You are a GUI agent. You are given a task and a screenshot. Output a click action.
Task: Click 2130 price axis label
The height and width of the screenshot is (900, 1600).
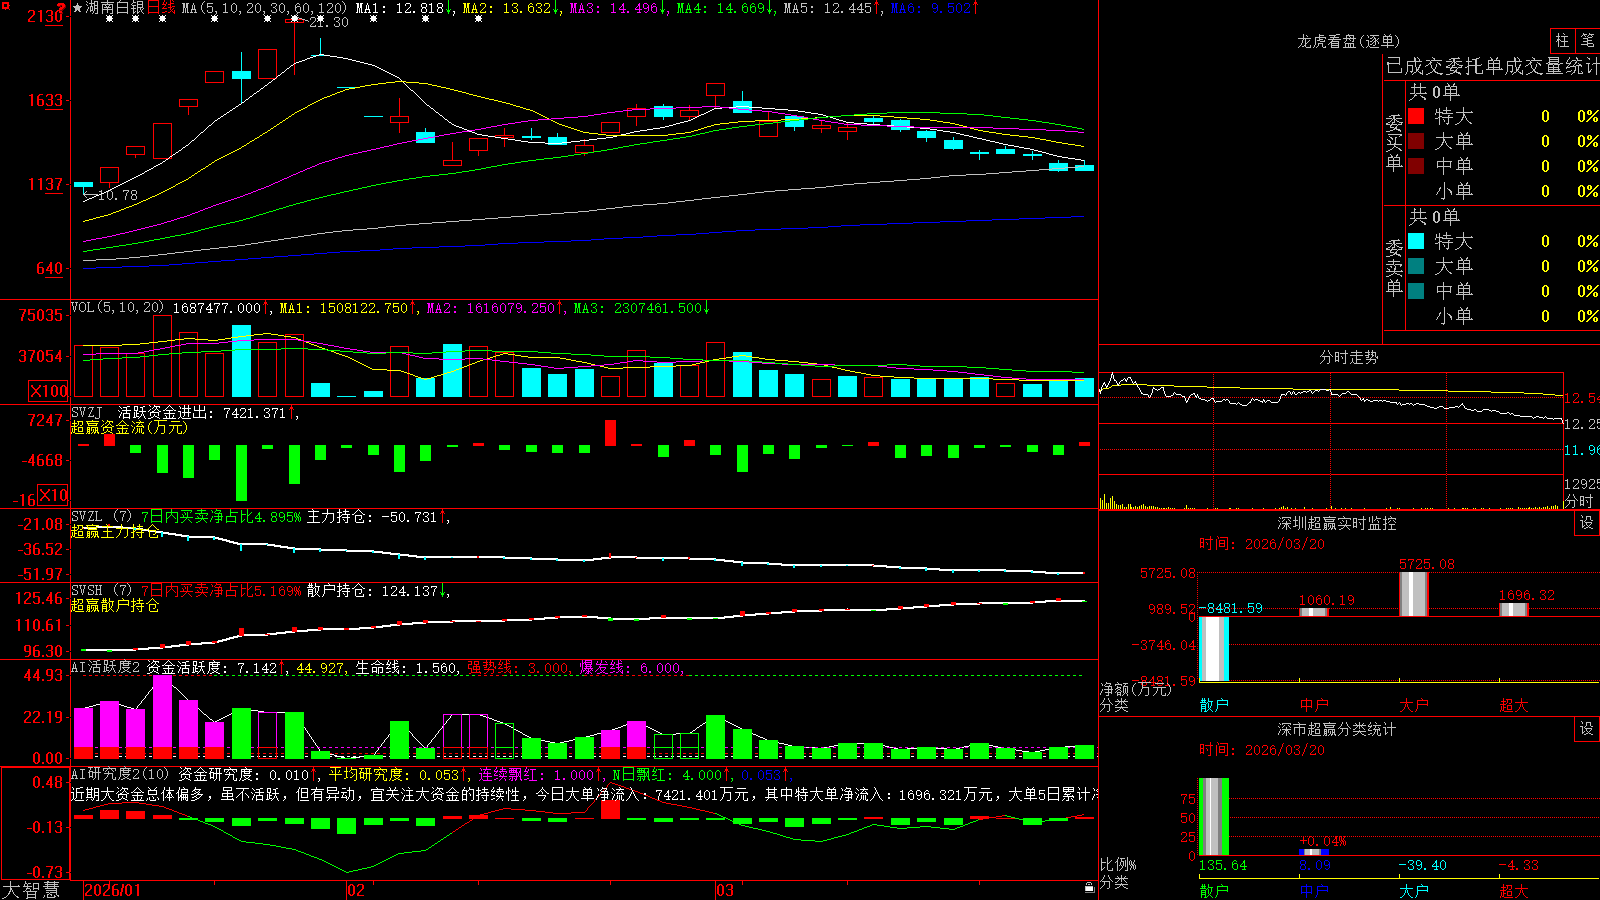(x=45, y=16)
